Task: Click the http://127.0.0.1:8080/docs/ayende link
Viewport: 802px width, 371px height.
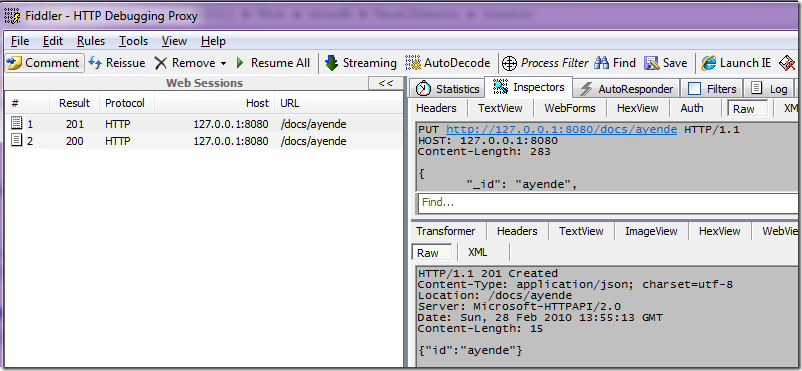Action: point(562,129)
